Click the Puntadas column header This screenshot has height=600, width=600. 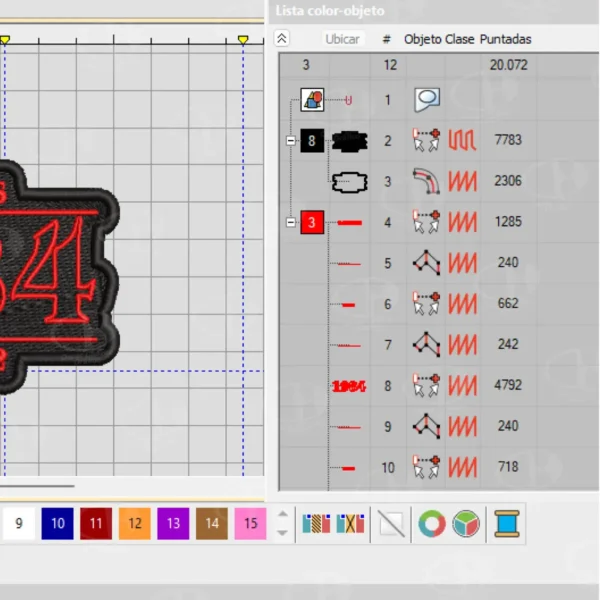505,39
